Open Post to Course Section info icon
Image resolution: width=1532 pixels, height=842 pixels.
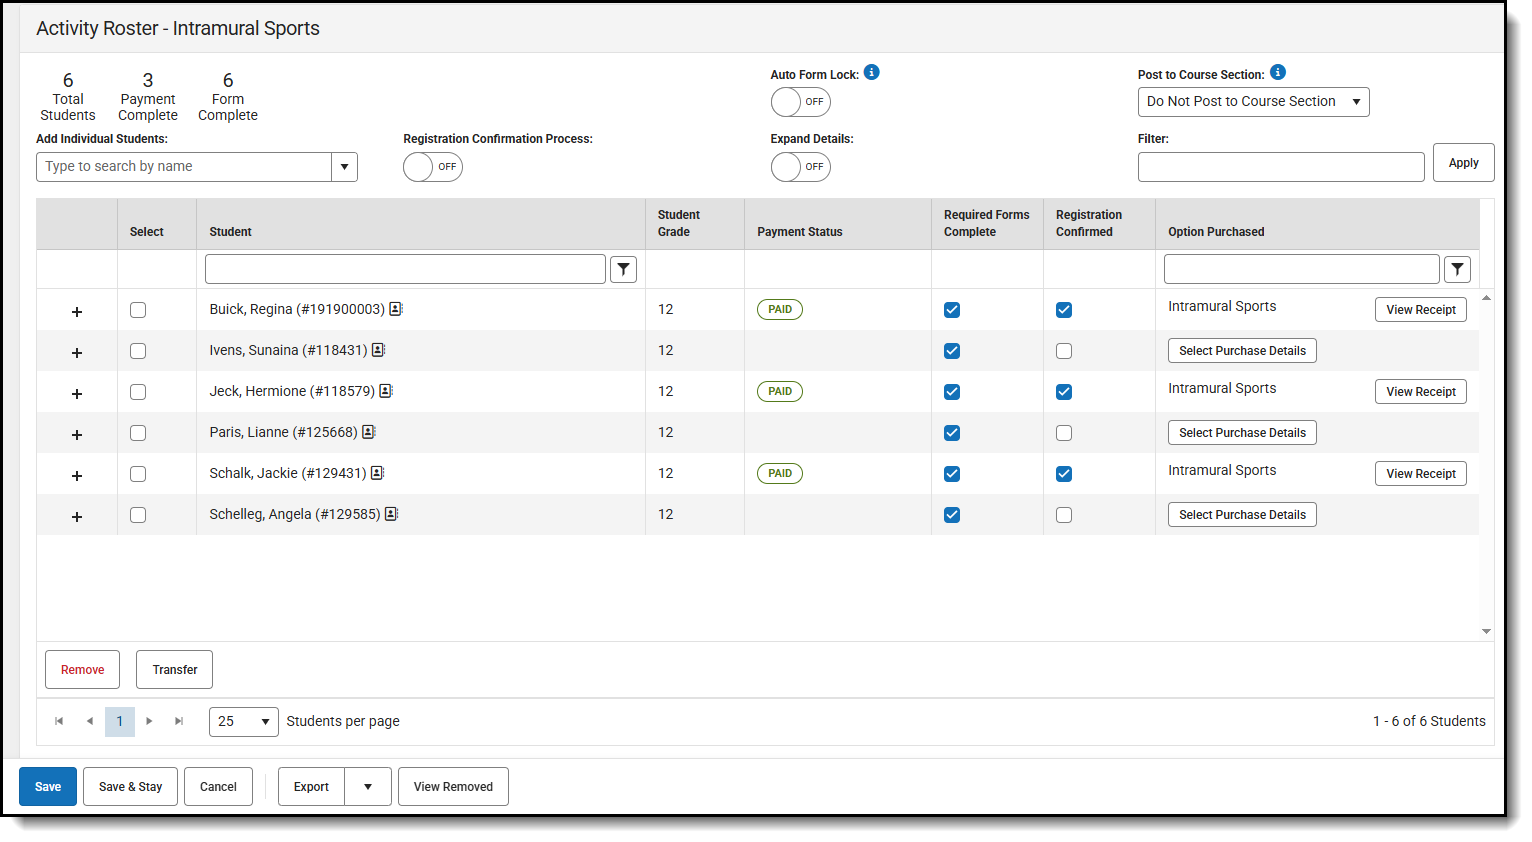[x=1278, y=72]
